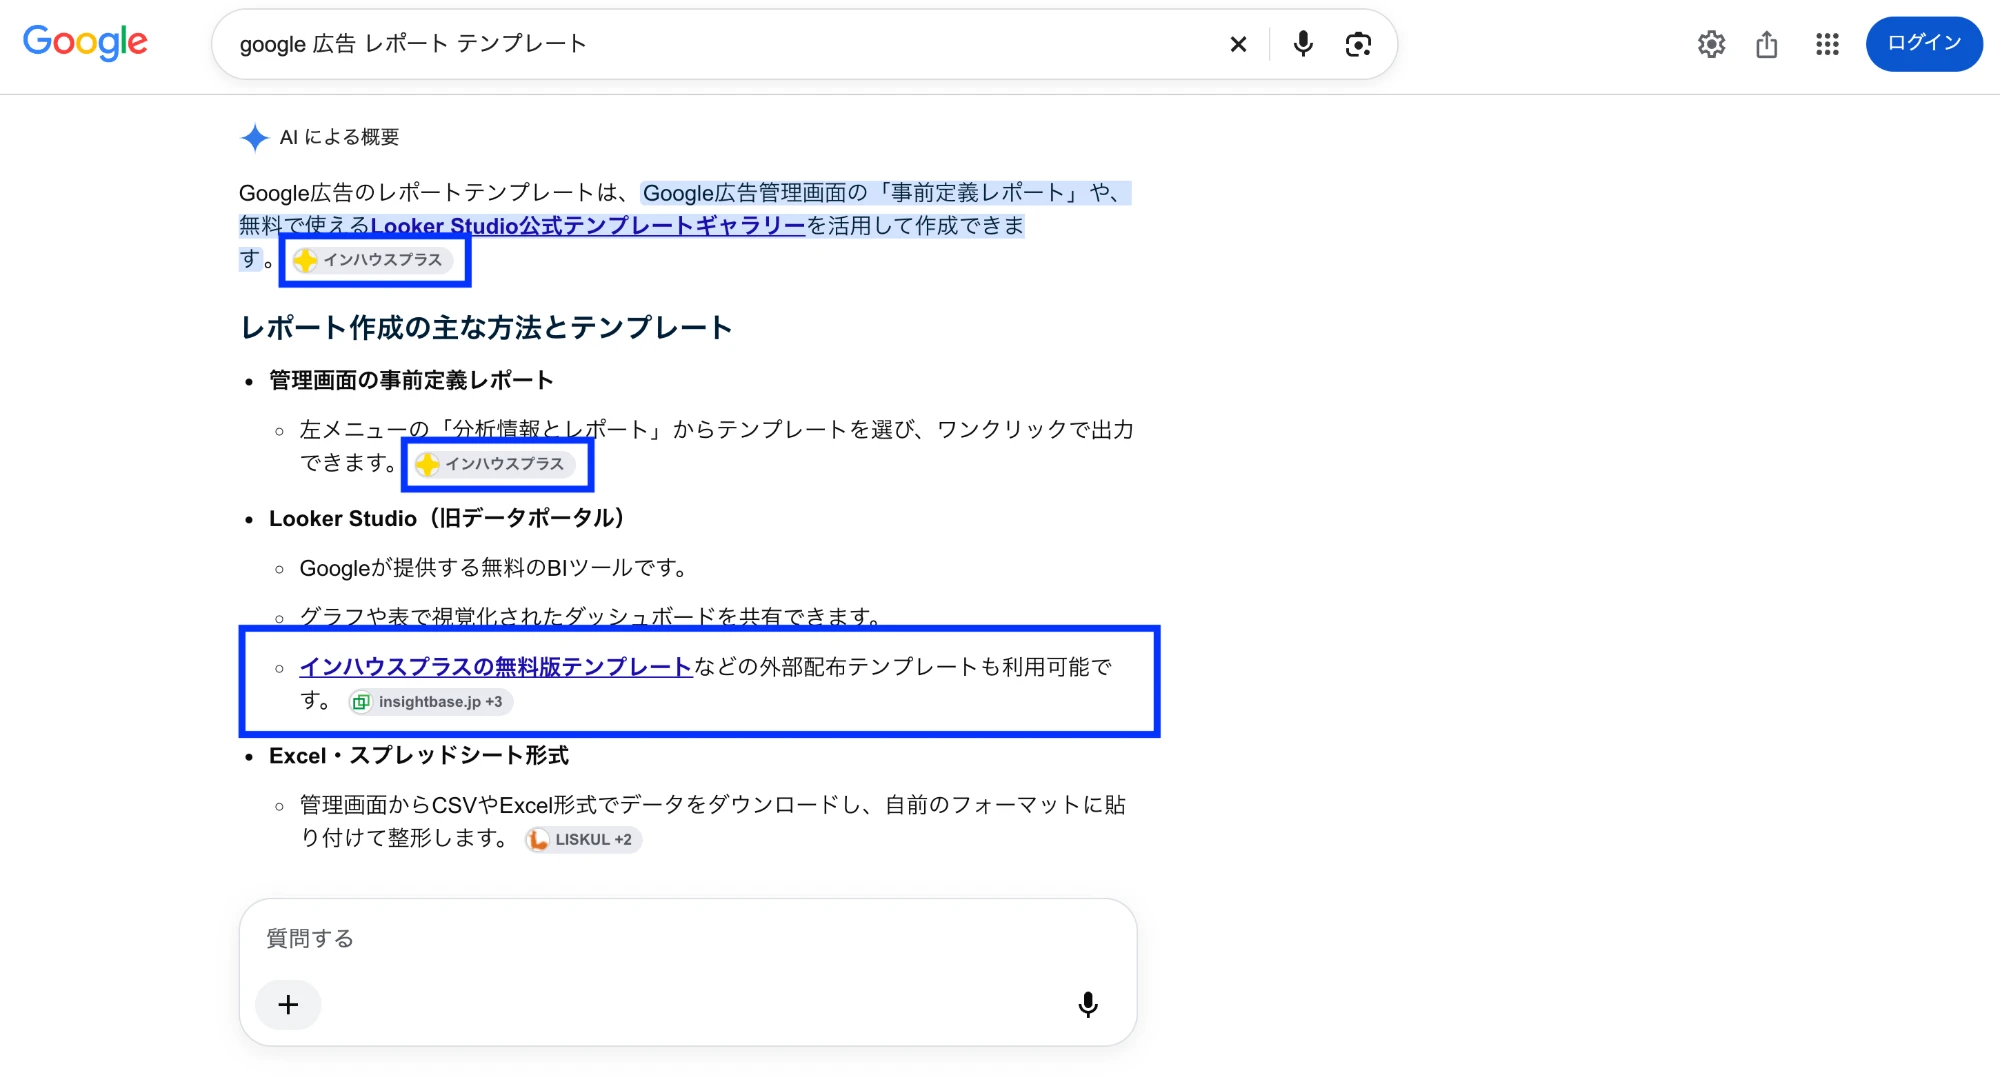Click the share icon in the header

click(1767, 44)
